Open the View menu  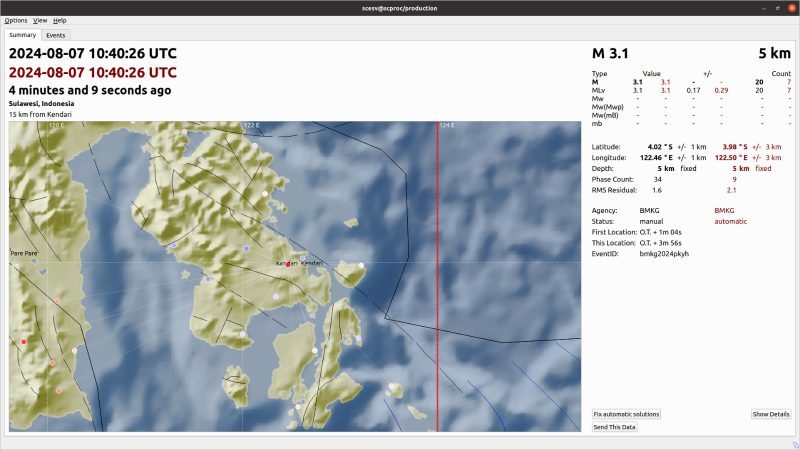pyautogui.click(x=40, y=20)
